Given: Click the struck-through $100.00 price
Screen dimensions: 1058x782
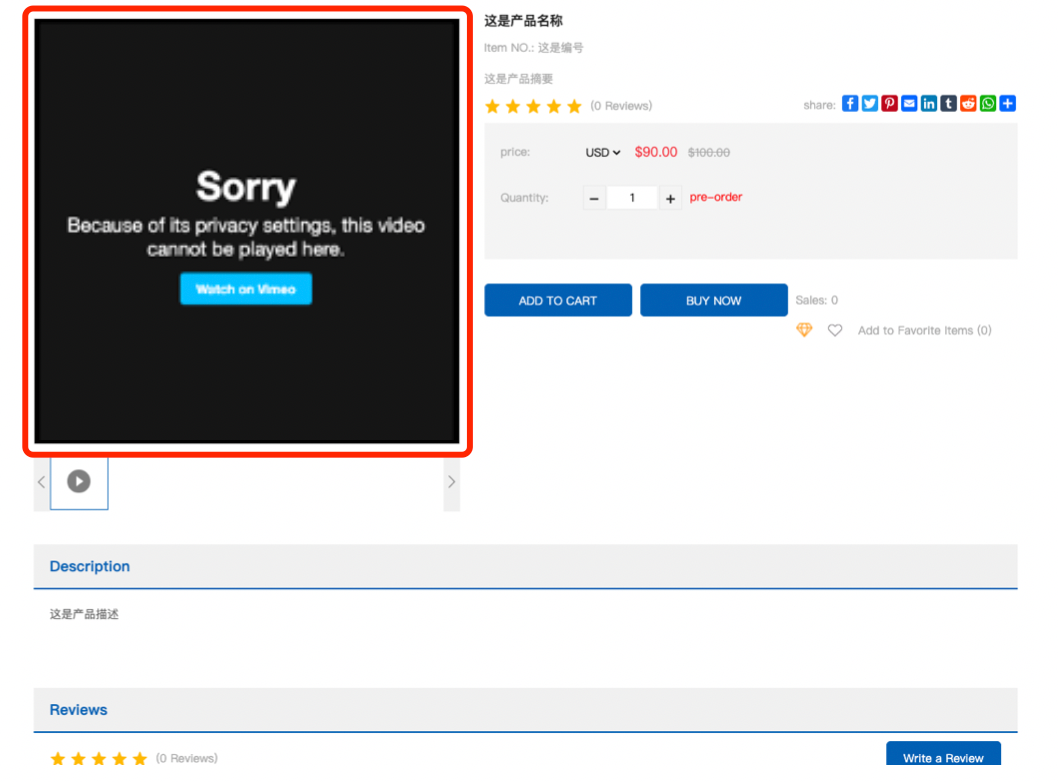Looking at the screenshot, I should pyautogui.click(x=708, y=152).
